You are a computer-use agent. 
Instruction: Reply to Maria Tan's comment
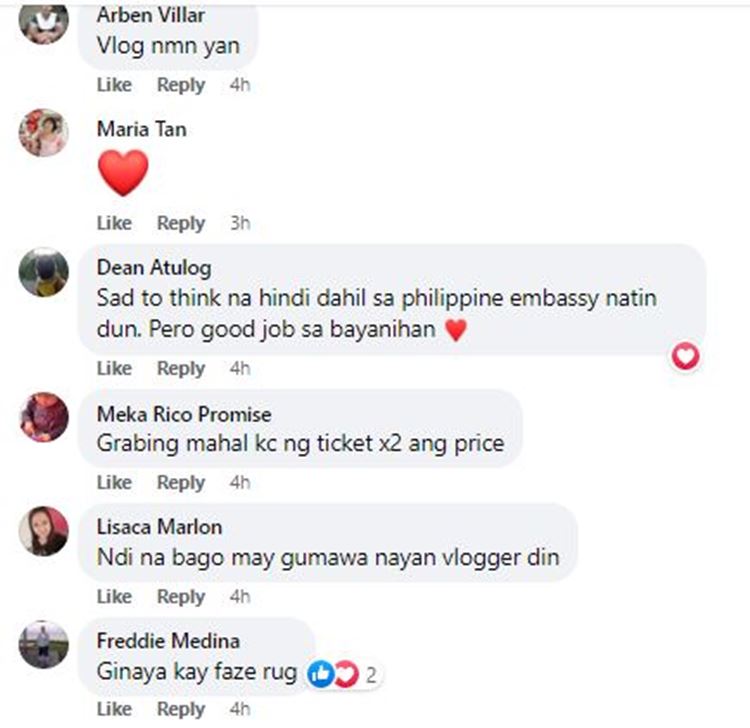(x=181, y=223)
